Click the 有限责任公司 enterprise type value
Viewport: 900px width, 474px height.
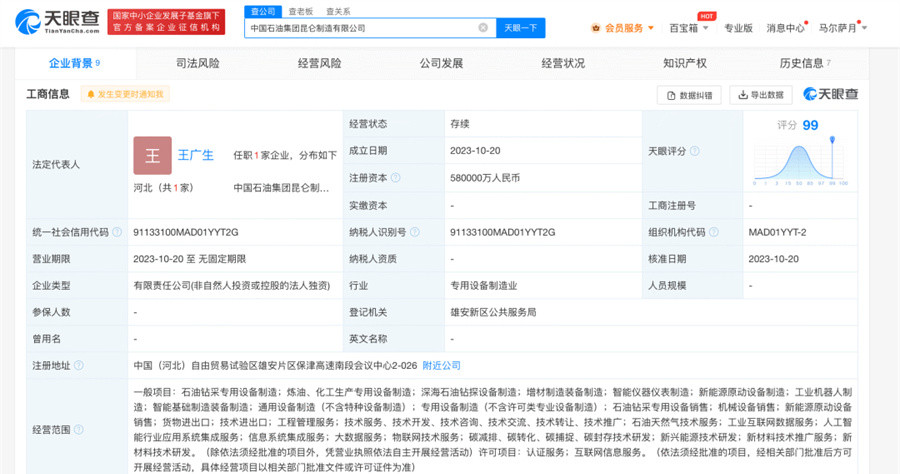tap(231, 286)
